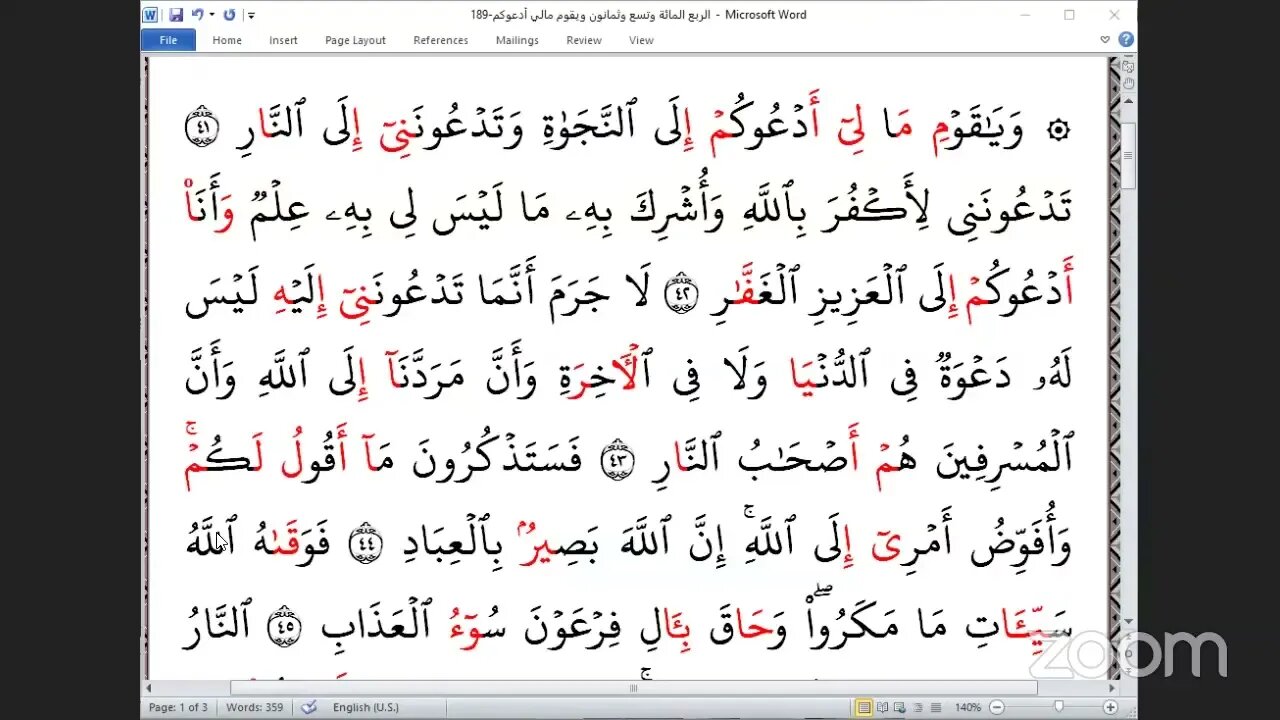Open the Review ribbon tab
Screen dimensions: 1280x720
pyautogui.click(x=584, y=40)
